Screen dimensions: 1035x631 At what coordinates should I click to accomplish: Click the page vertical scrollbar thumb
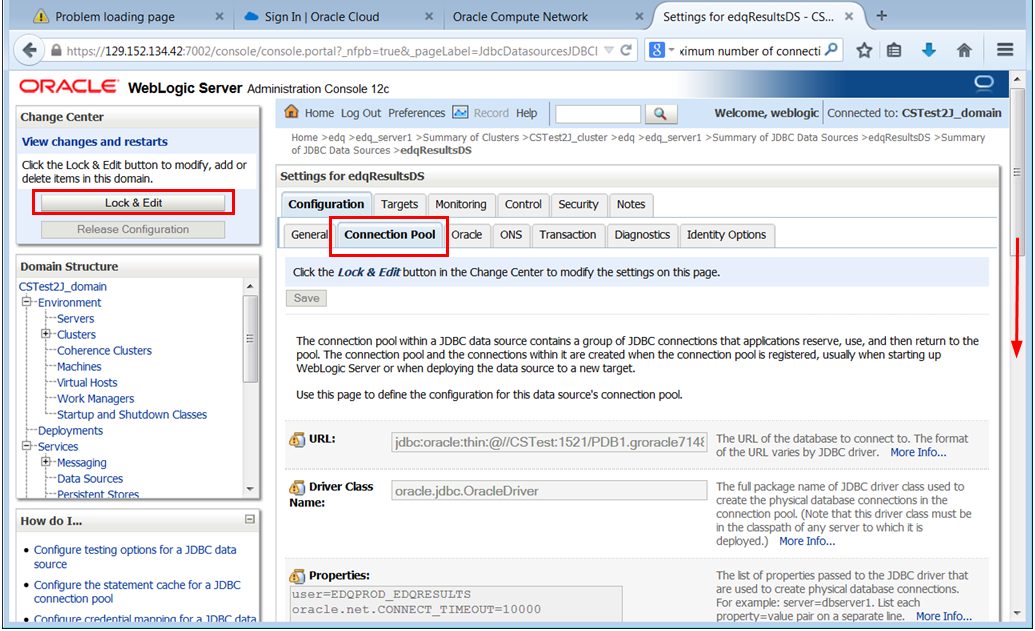pos(1017,172)
